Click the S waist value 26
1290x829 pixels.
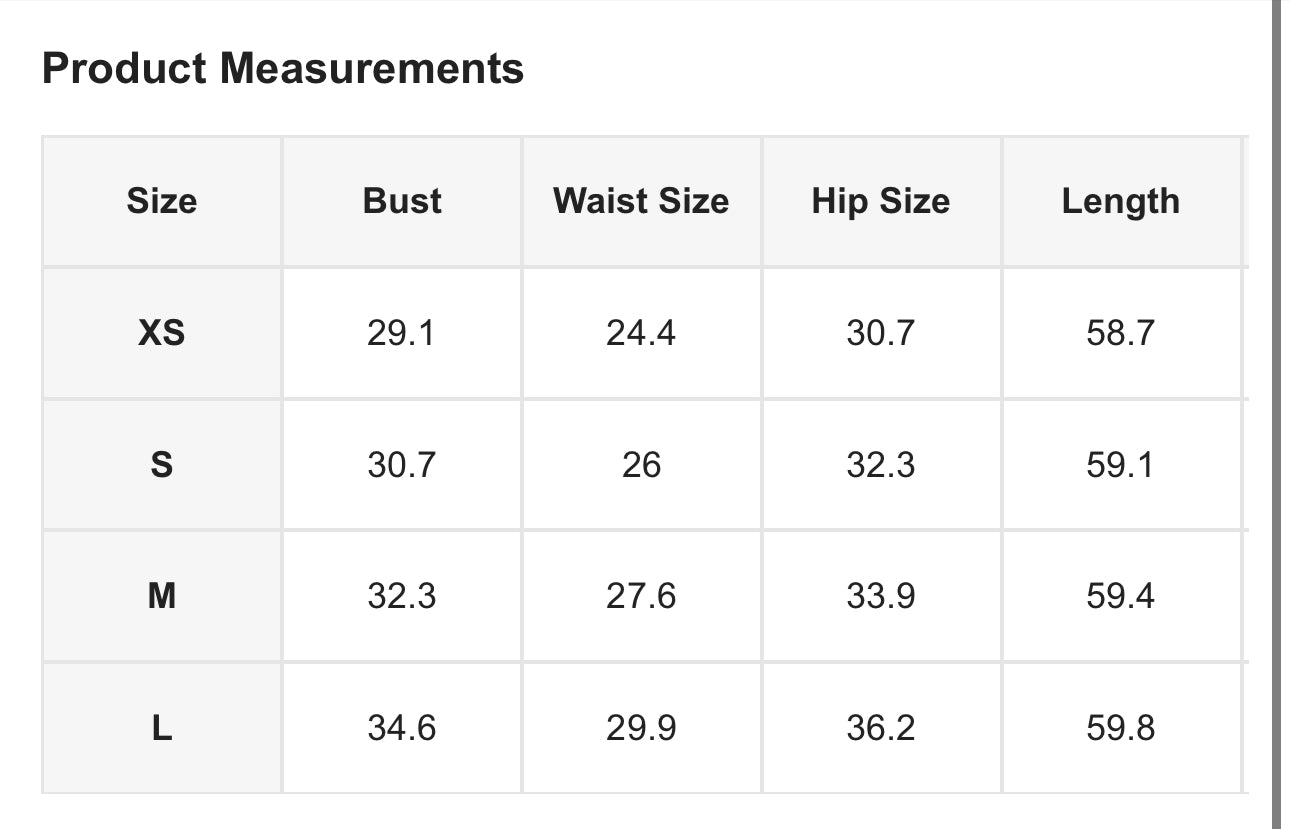(x=641, y=465)
